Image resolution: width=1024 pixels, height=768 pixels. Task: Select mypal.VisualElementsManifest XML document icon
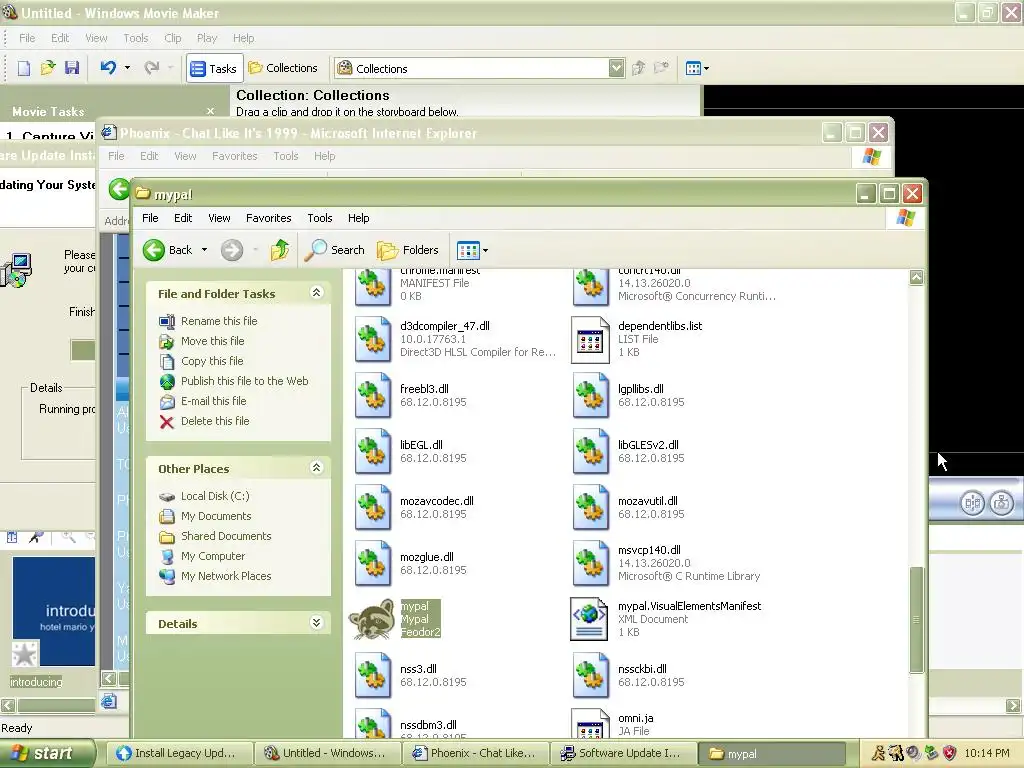590,618
